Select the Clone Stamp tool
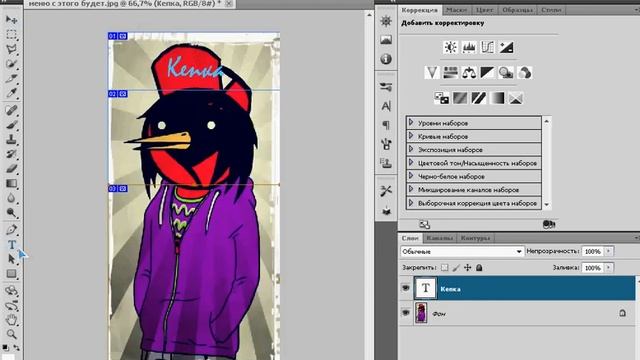 [11, 139]
